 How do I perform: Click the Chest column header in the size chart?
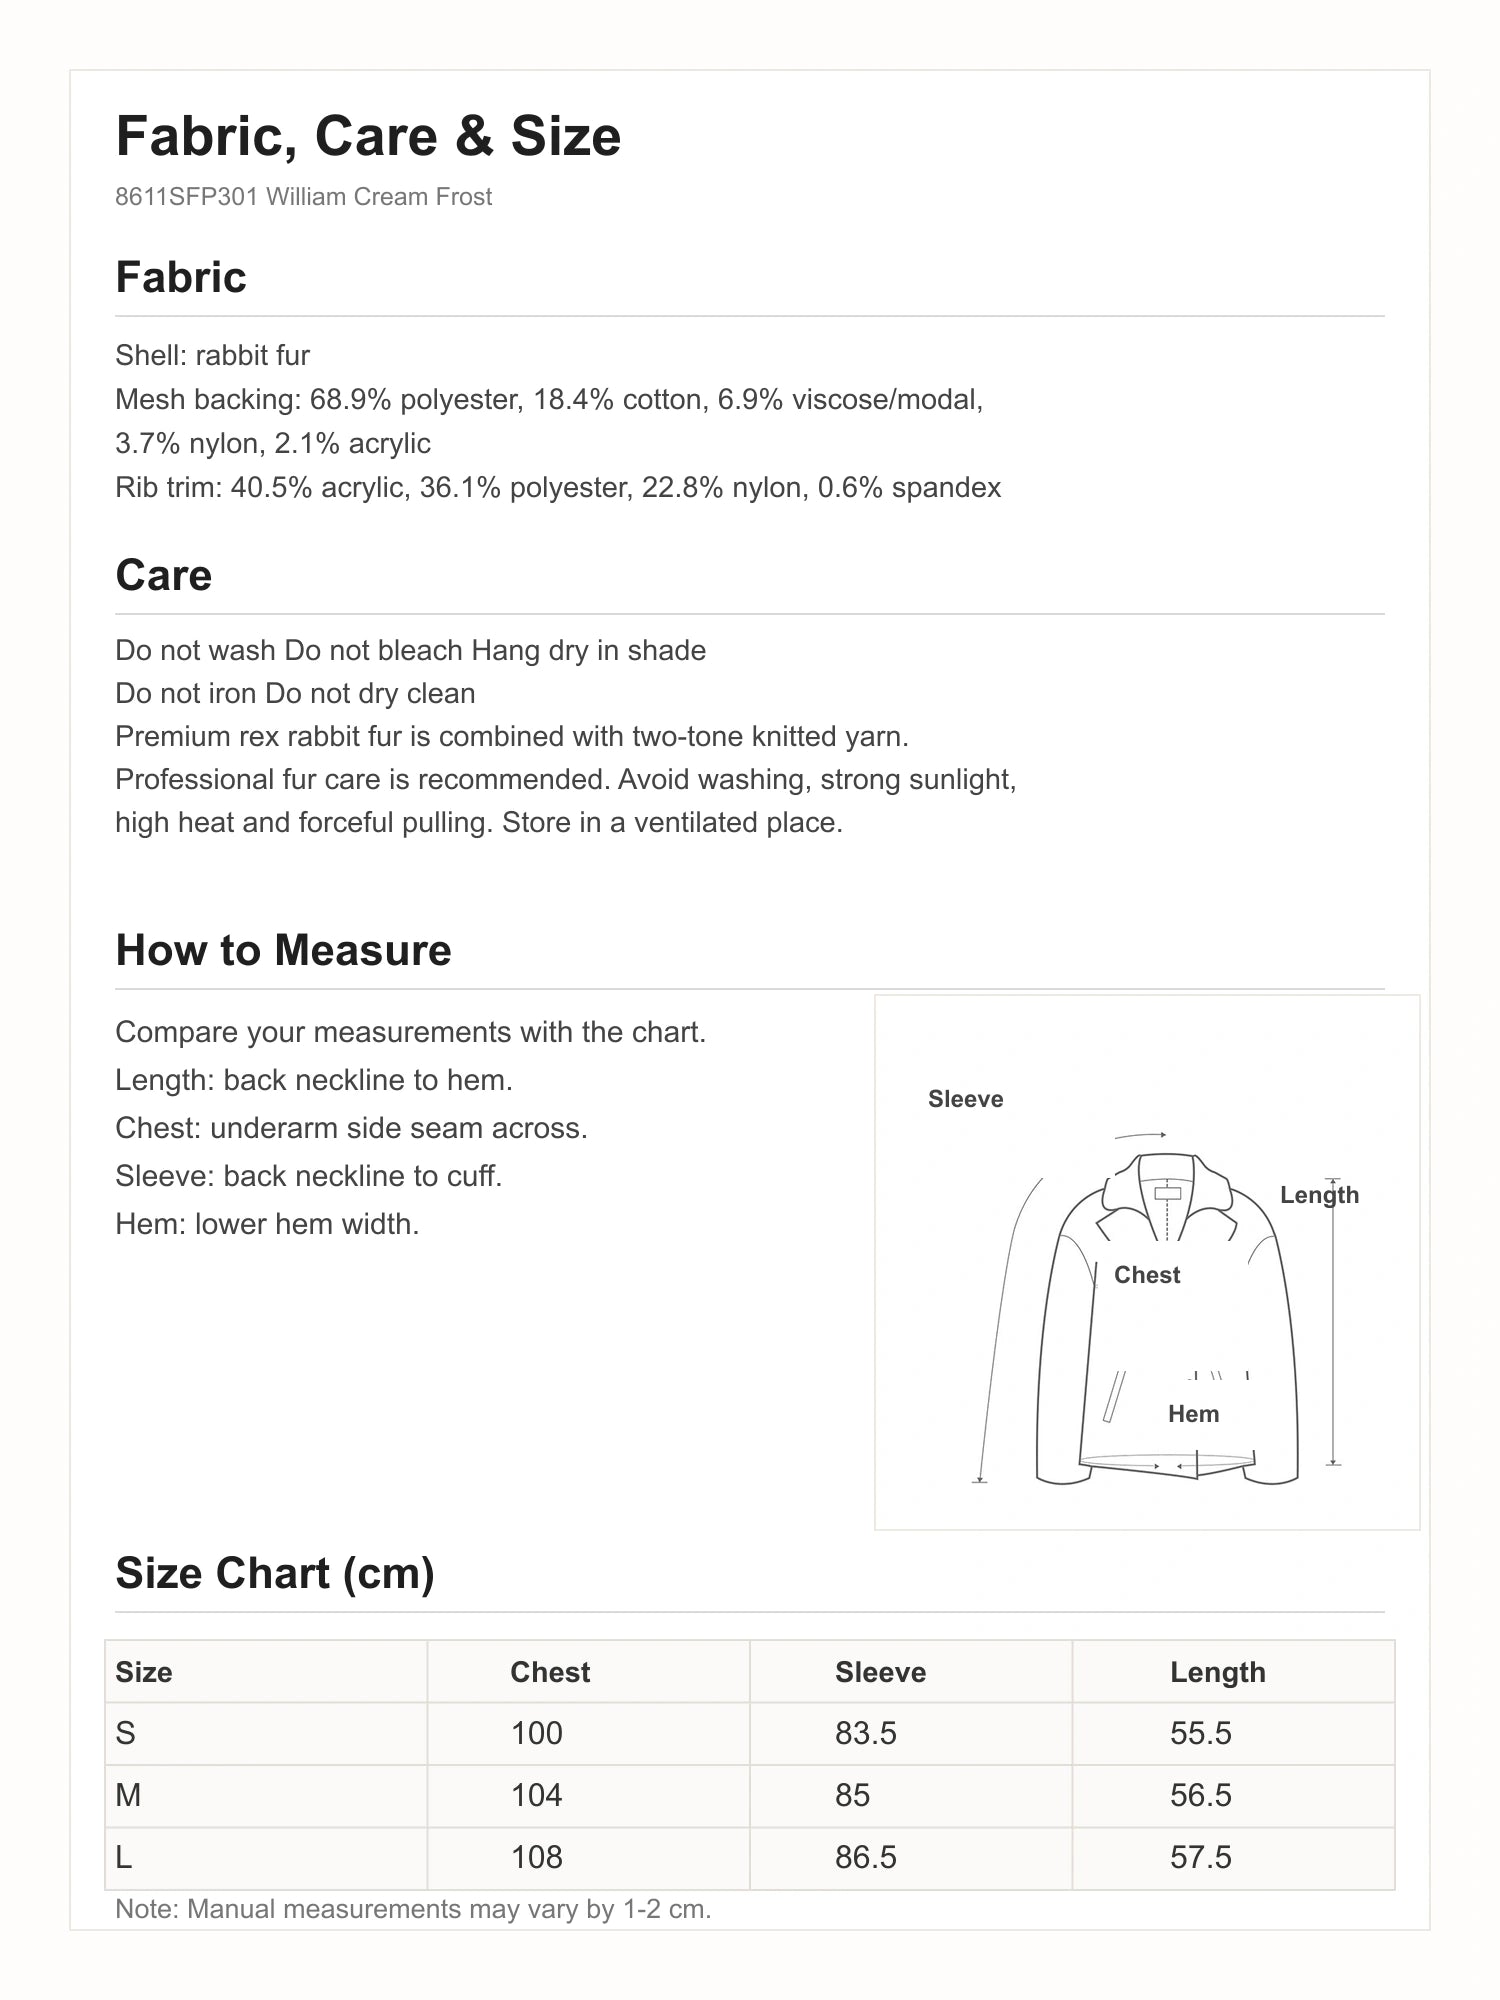point(589,1672)
